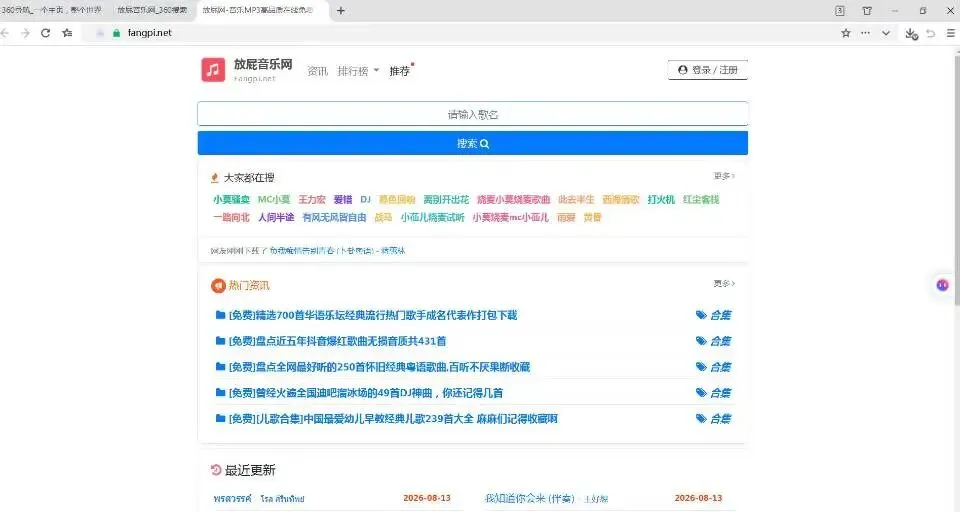This screenshot has width=960, height=512.
Task: Open the 我知道你会来 (伴奏) song link
Action: (x=530, y=498)
